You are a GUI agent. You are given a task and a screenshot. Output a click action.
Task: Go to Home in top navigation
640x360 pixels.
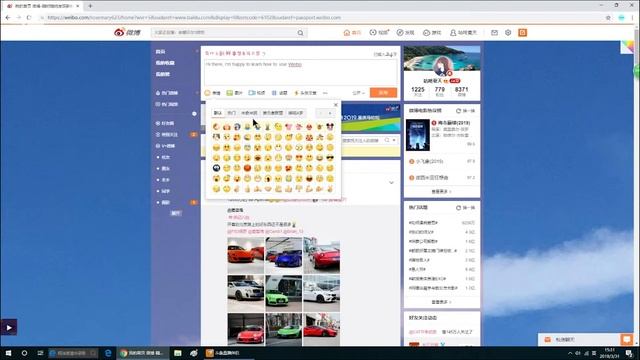point(353,33)
